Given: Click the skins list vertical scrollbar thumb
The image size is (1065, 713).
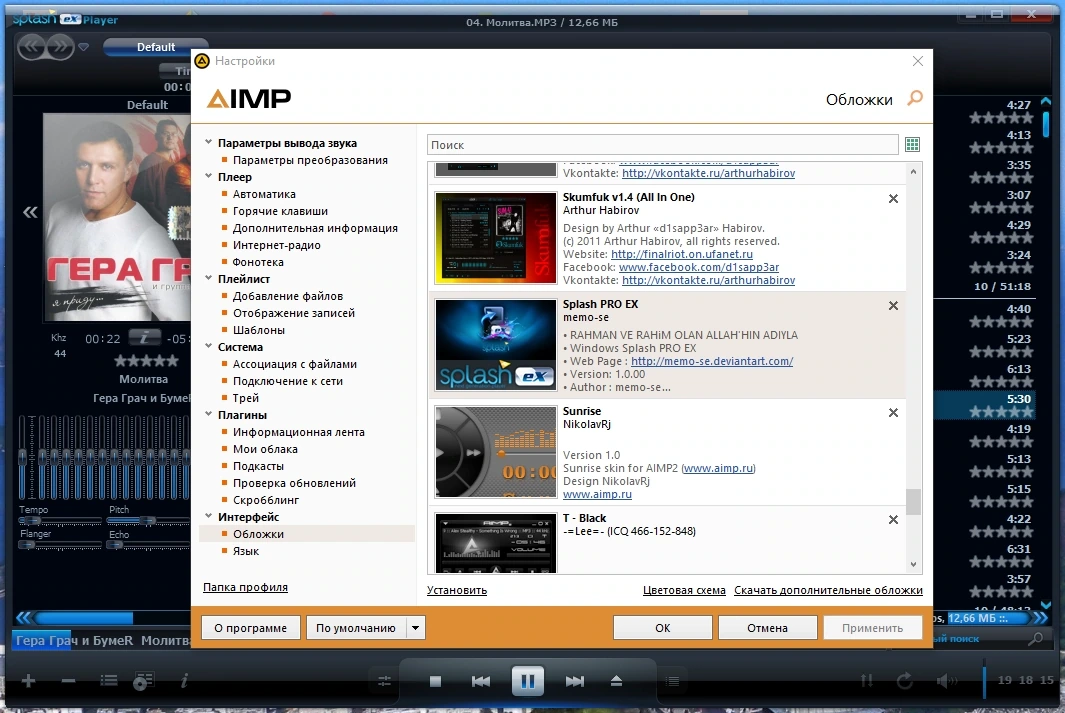Looking at the screenshot, I should [914, 502].
